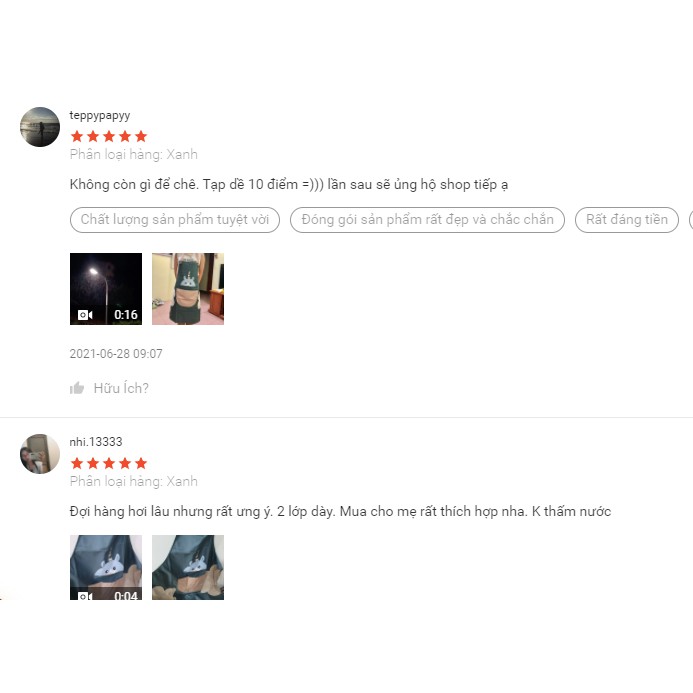
Task: Click the 'Hữu Ích?' helpful link
Action: point(121,388)
